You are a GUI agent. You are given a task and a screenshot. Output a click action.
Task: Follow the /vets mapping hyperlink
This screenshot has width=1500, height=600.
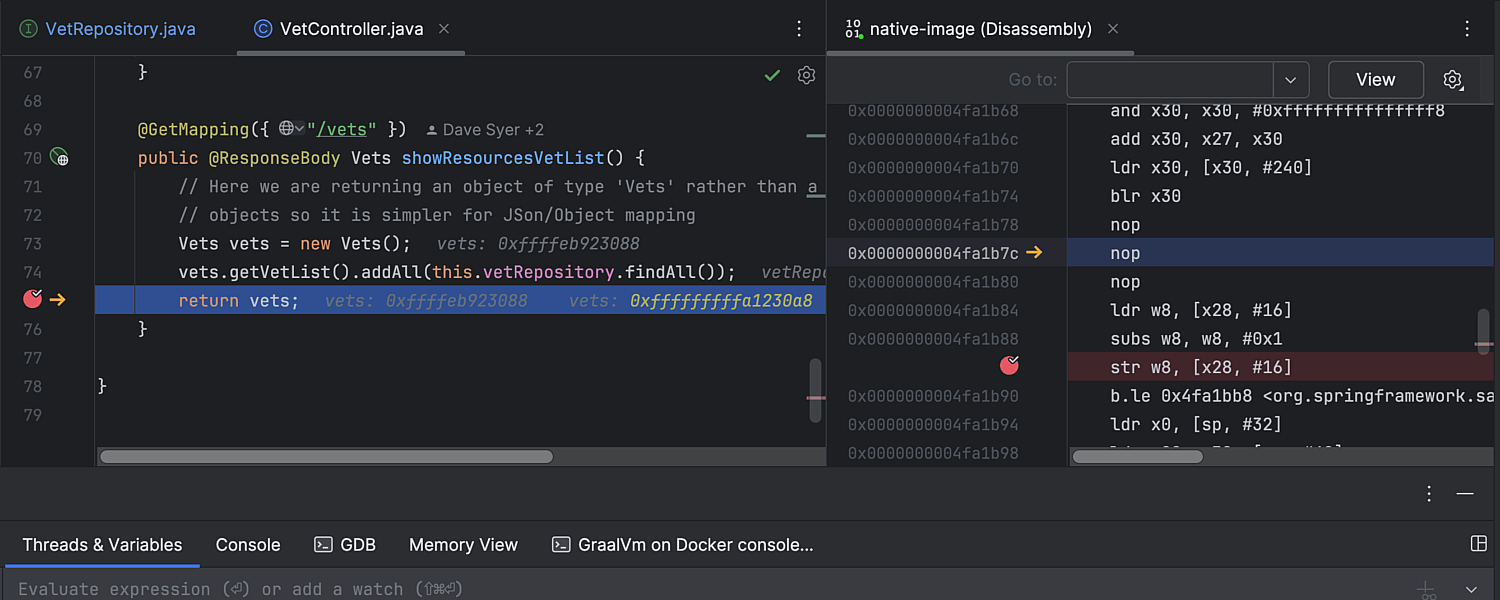point(344,129)
